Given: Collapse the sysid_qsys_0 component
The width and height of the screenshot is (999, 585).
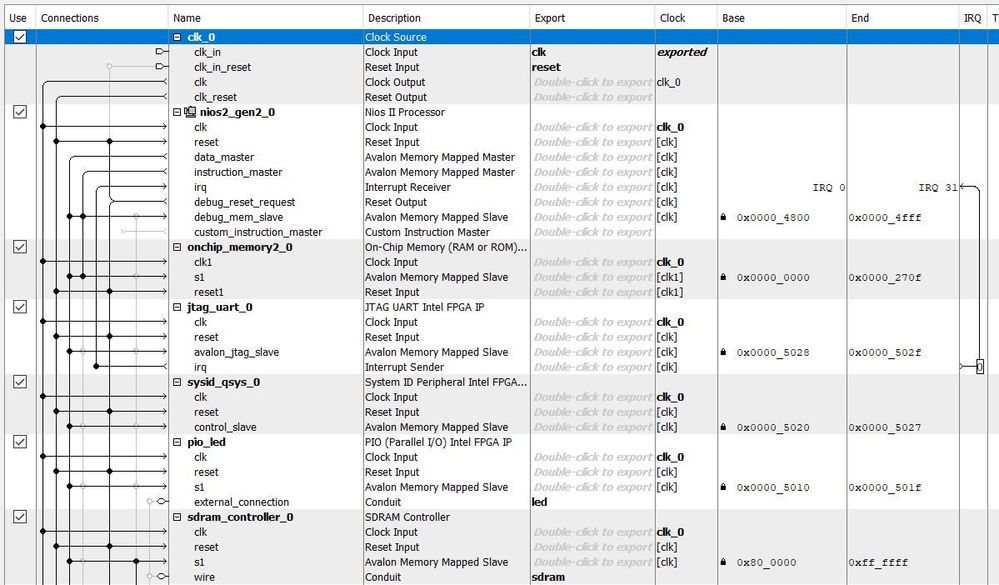Looking at the screenshot, I should (177, 382).
